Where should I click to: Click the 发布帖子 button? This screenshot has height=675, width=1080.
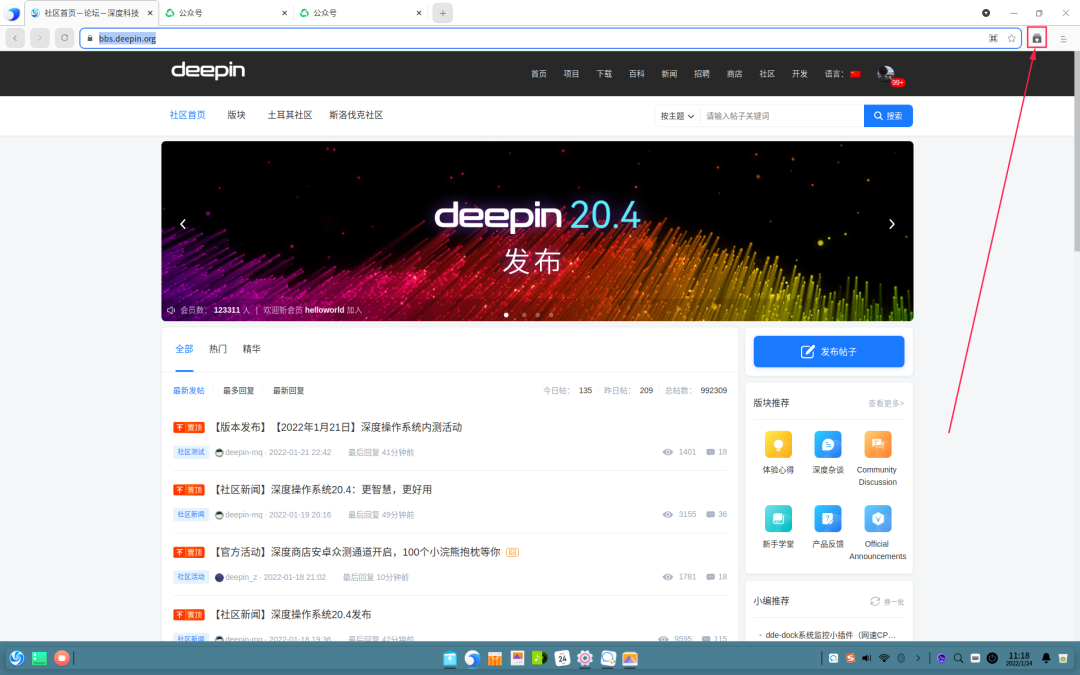click(828, 351)
